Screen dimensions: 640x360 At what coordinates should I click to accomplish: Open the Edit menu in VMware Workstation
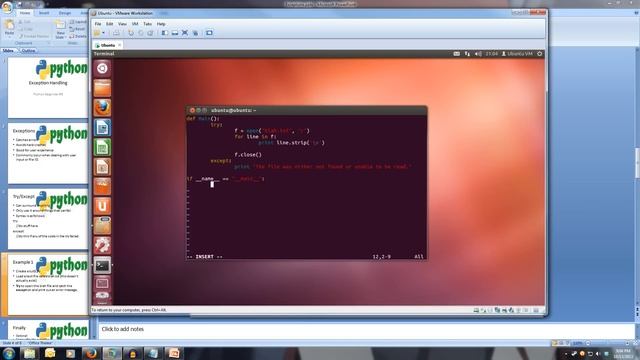click(x=109, y=24)
